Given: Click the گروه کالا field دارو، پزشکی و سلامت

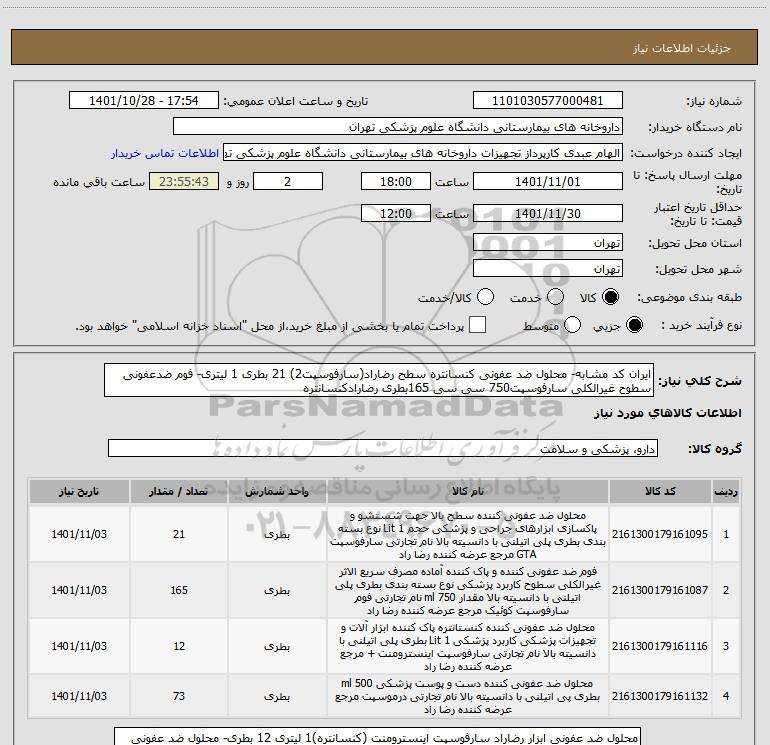Looking at the screenshot, I should tap(383, 448).
